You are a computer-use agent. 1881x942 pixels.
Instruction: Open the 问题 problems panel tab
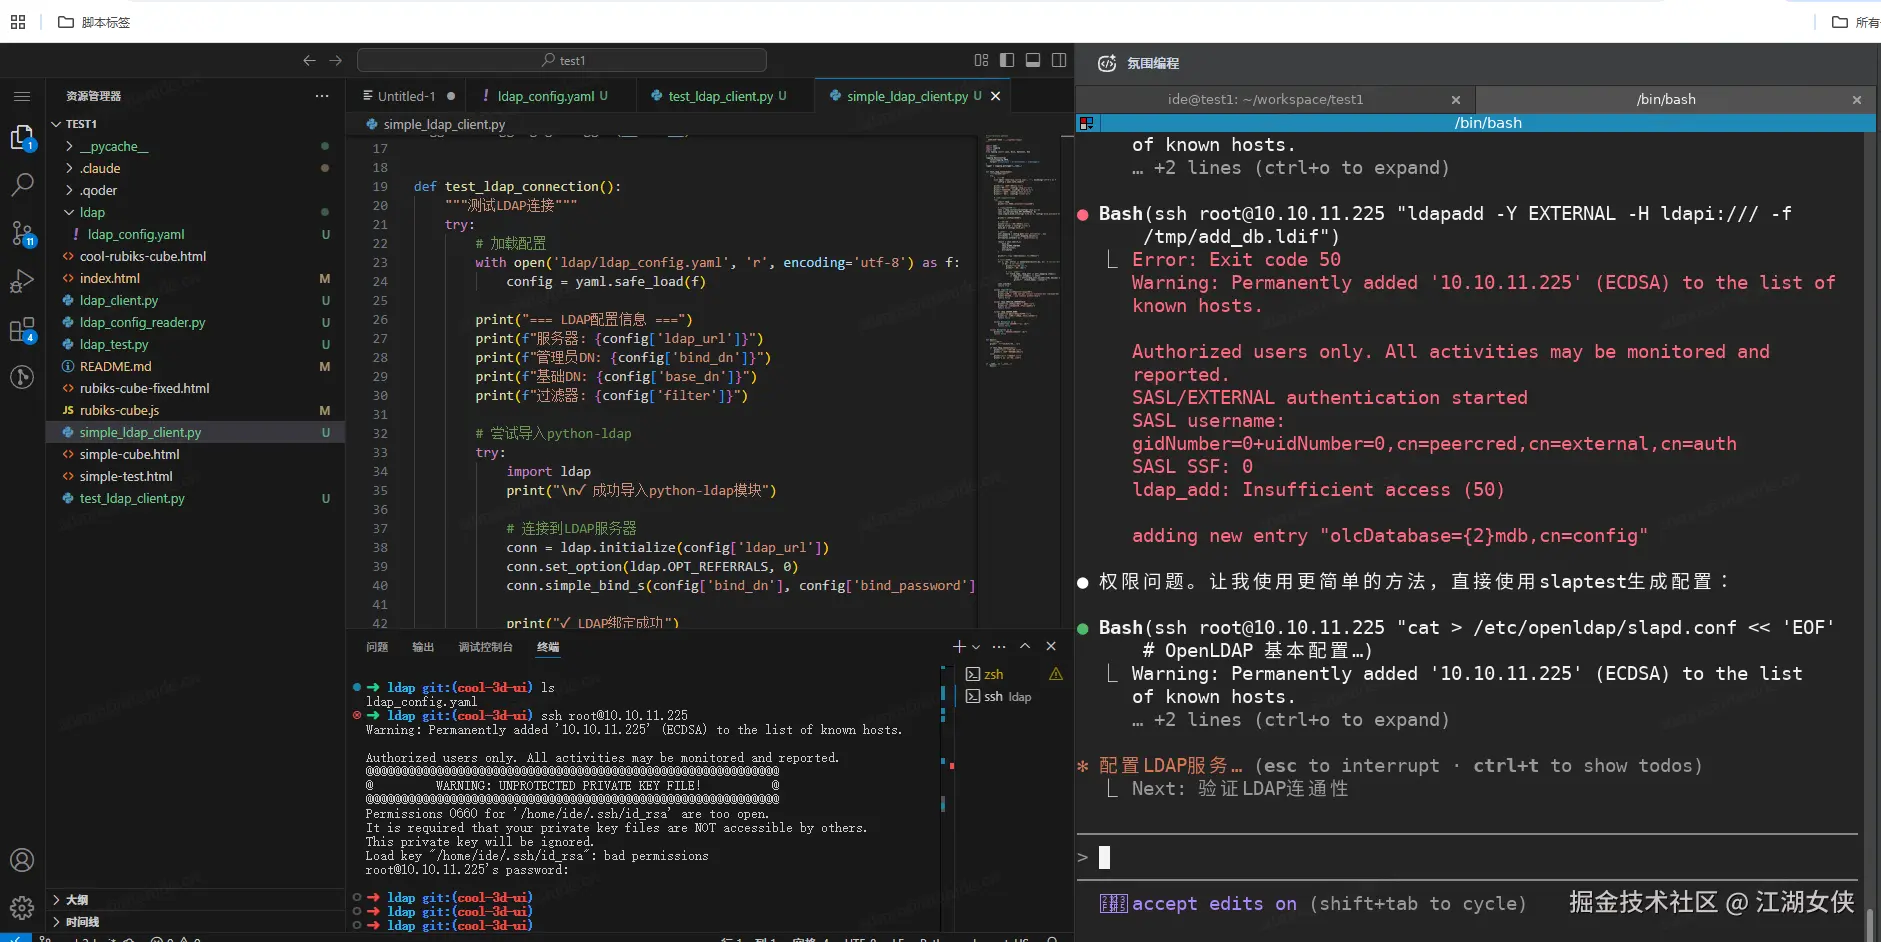click(377, 647)
